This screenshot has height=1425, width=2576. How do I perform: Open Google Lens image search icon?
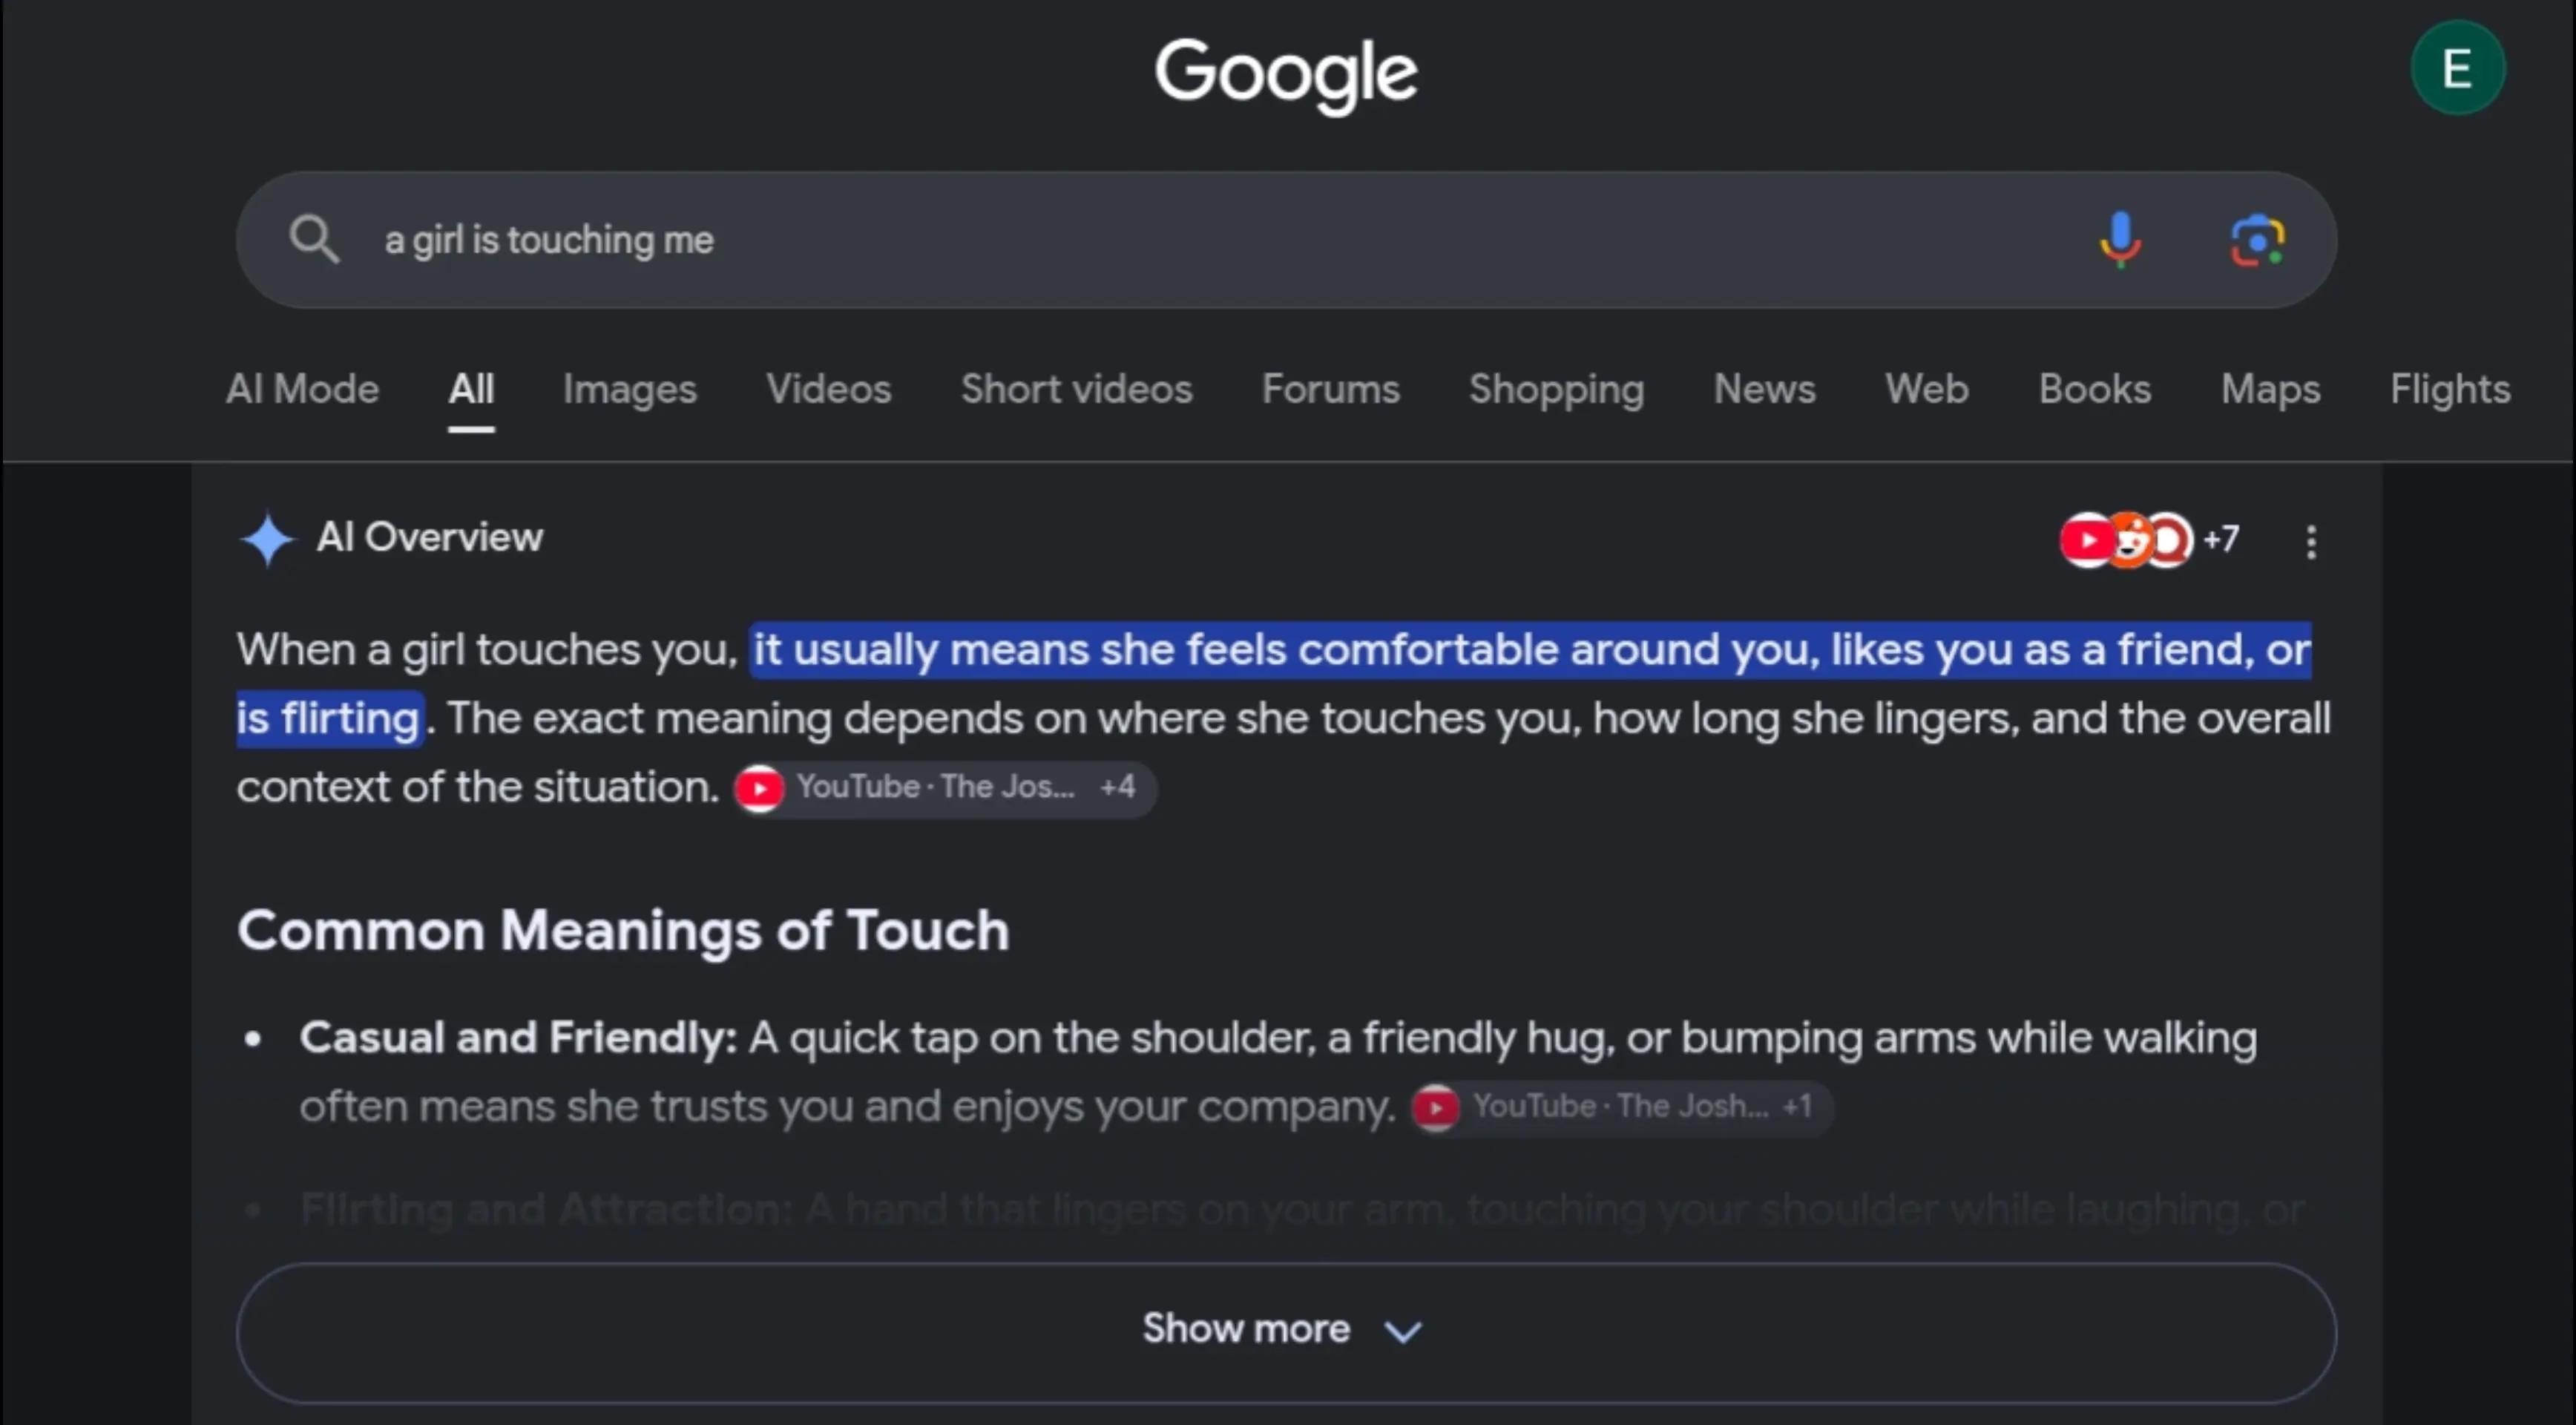pos(2257,241)
